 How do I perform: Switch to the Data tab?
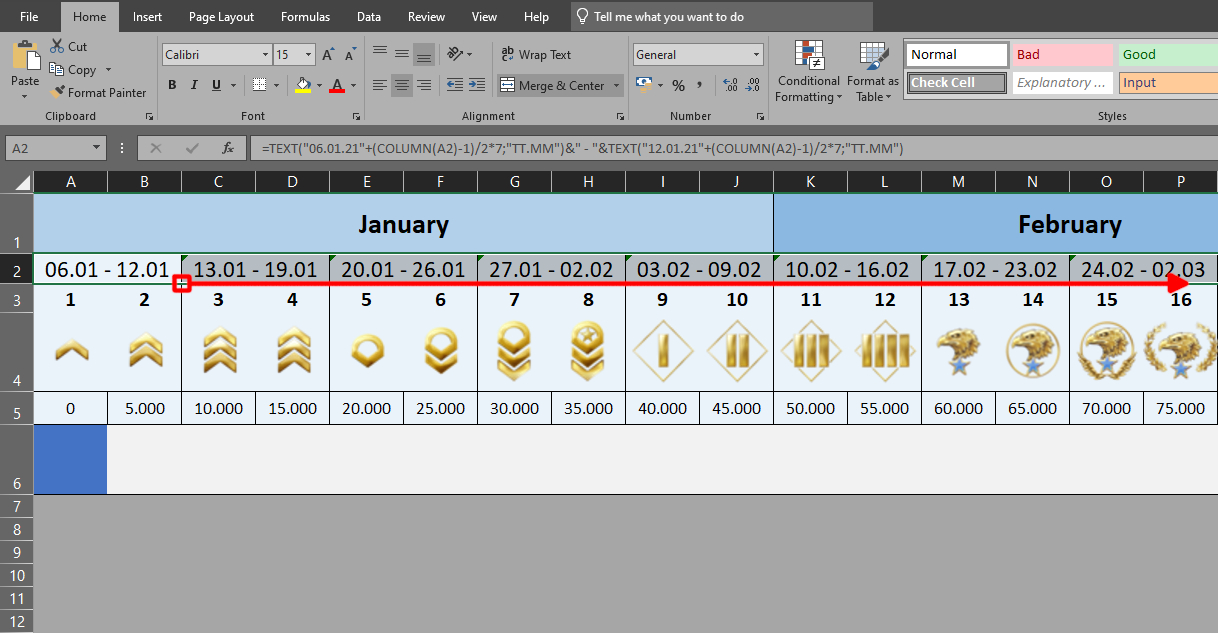tap(369, 17)
